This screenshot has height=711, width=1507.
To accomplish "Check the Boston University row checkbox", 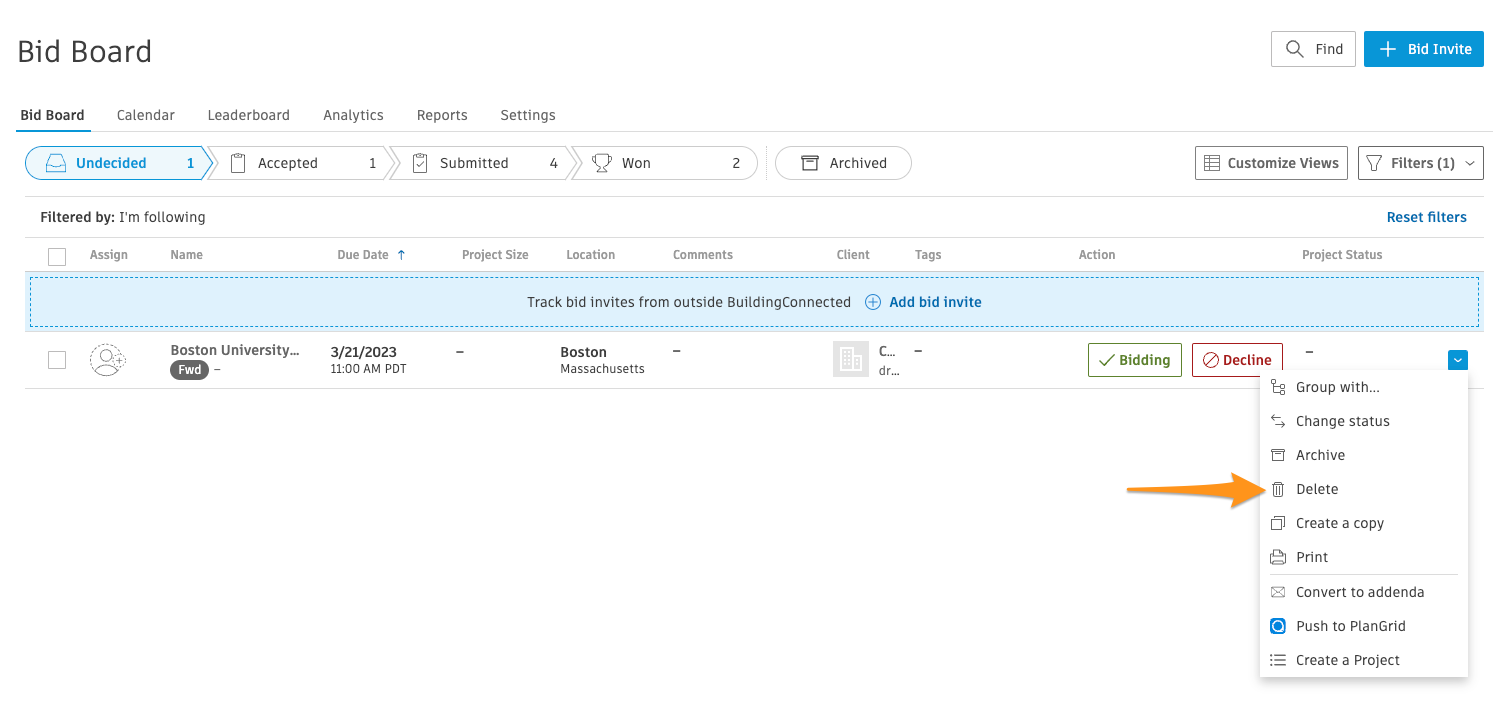I will click(57, 360).
